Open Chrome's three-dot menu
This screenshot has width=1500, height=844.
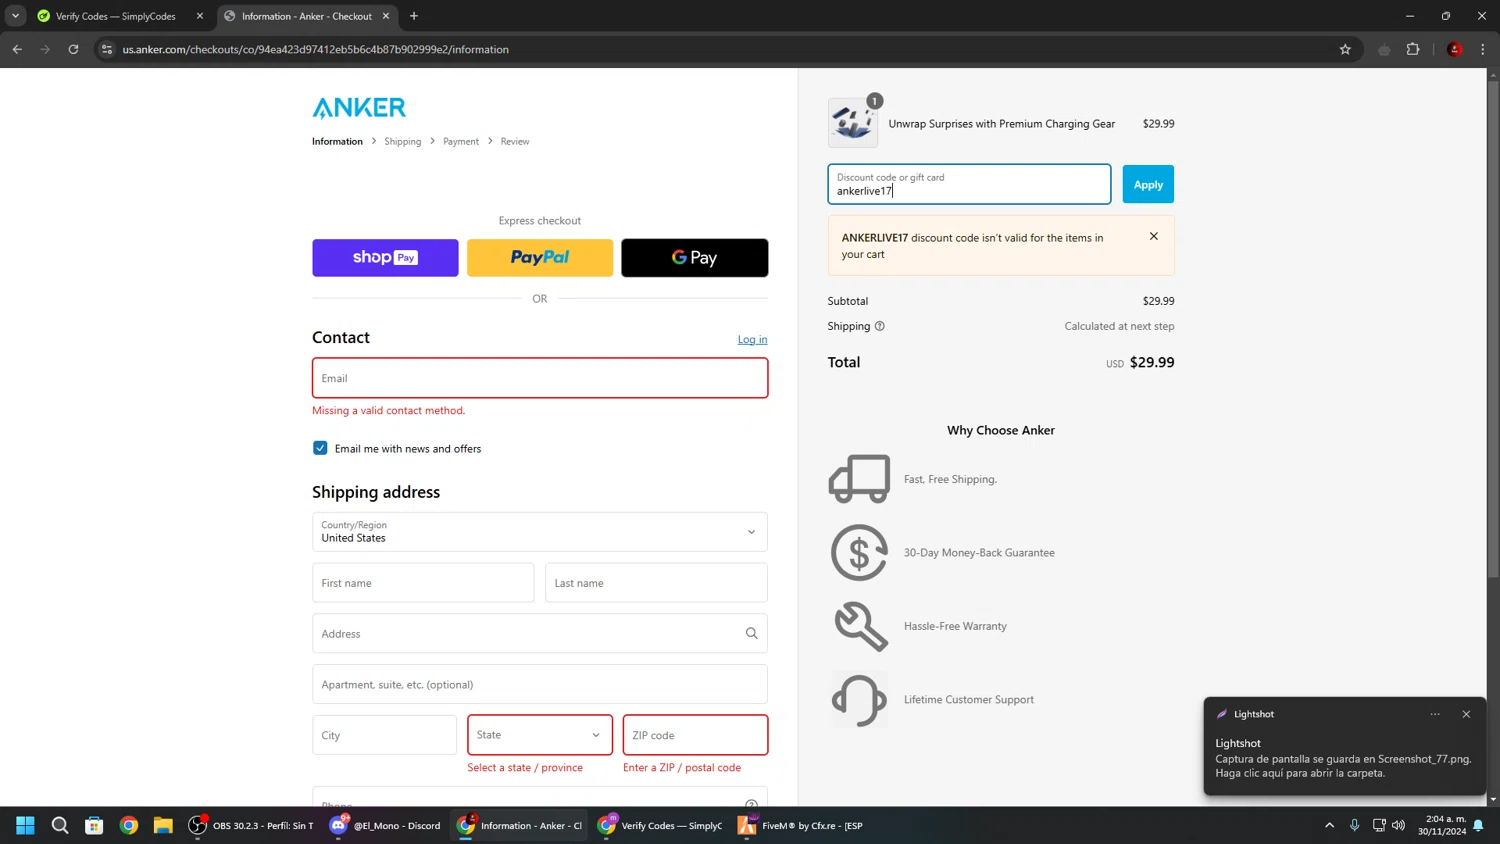click(1483, 49)
